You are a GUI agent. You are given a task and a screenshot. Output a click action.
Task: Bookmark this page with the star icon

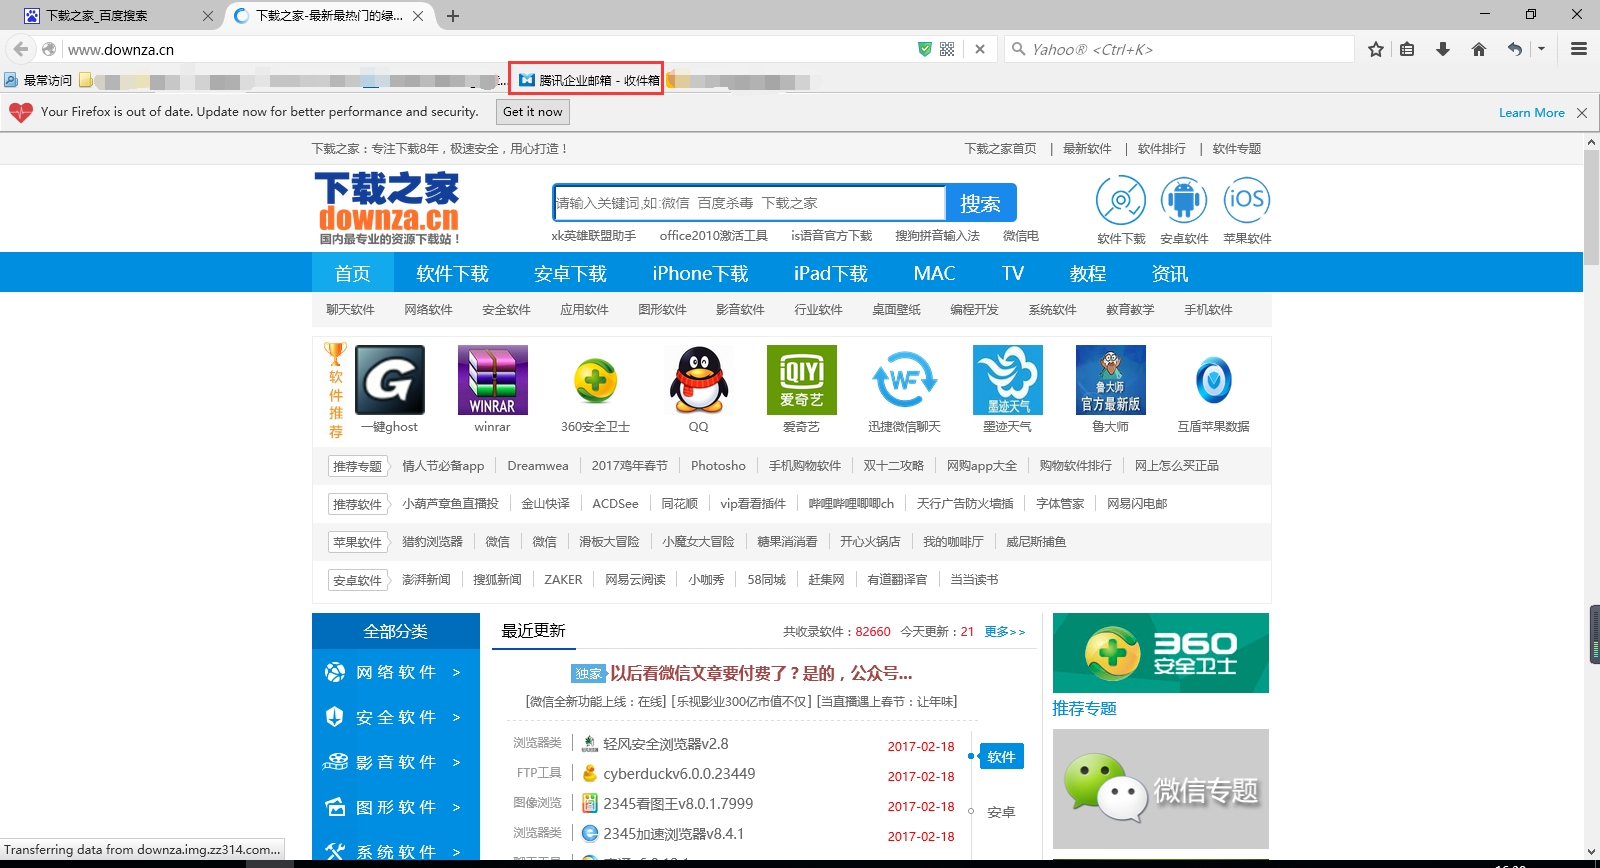pyautogui.click(x=1376, y=49)
